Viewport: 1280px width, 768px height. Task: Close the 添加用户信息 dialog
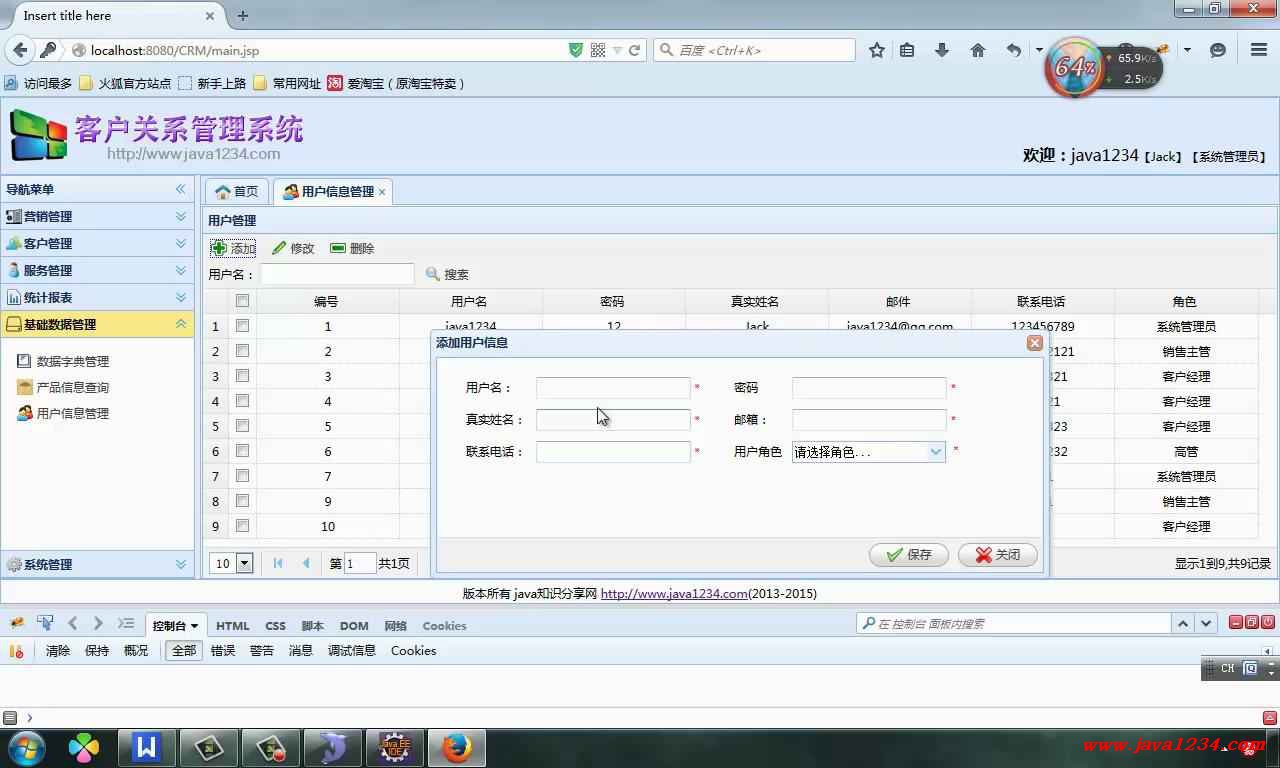[1035, 343]
